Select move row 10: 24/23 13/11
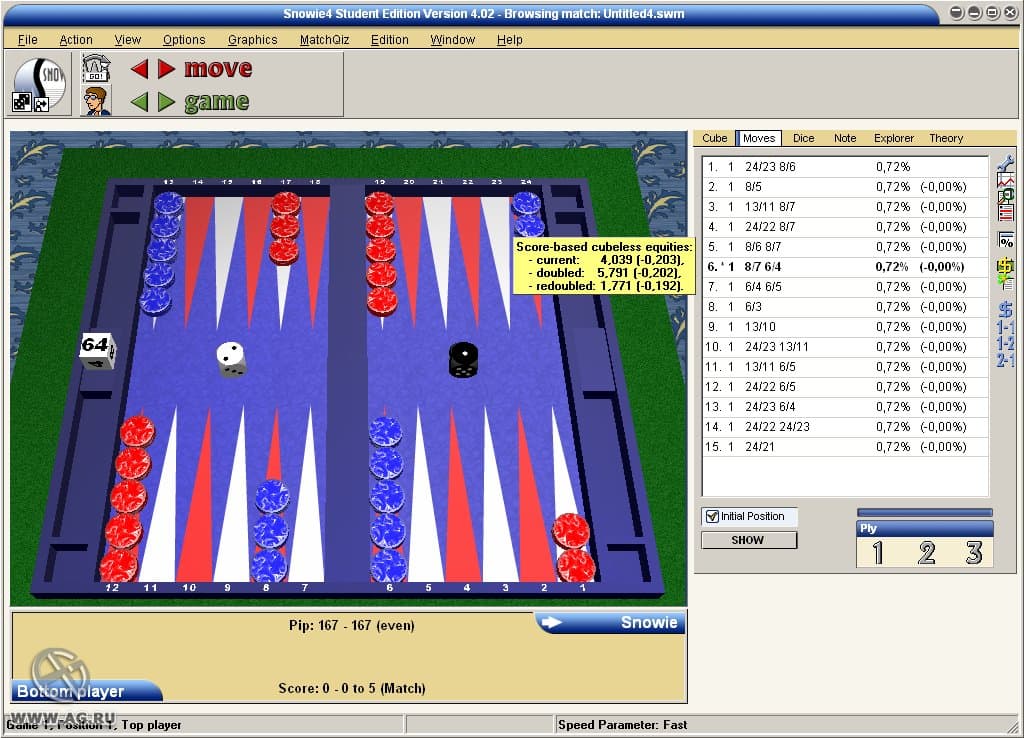The image size is (1024, 738). [845, 347]
